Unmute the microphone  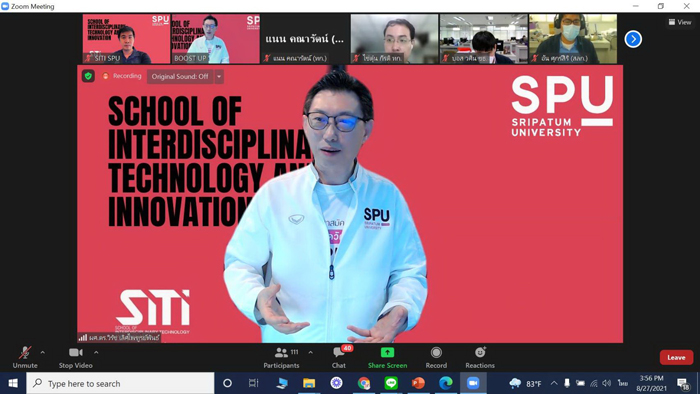point(25,358)
